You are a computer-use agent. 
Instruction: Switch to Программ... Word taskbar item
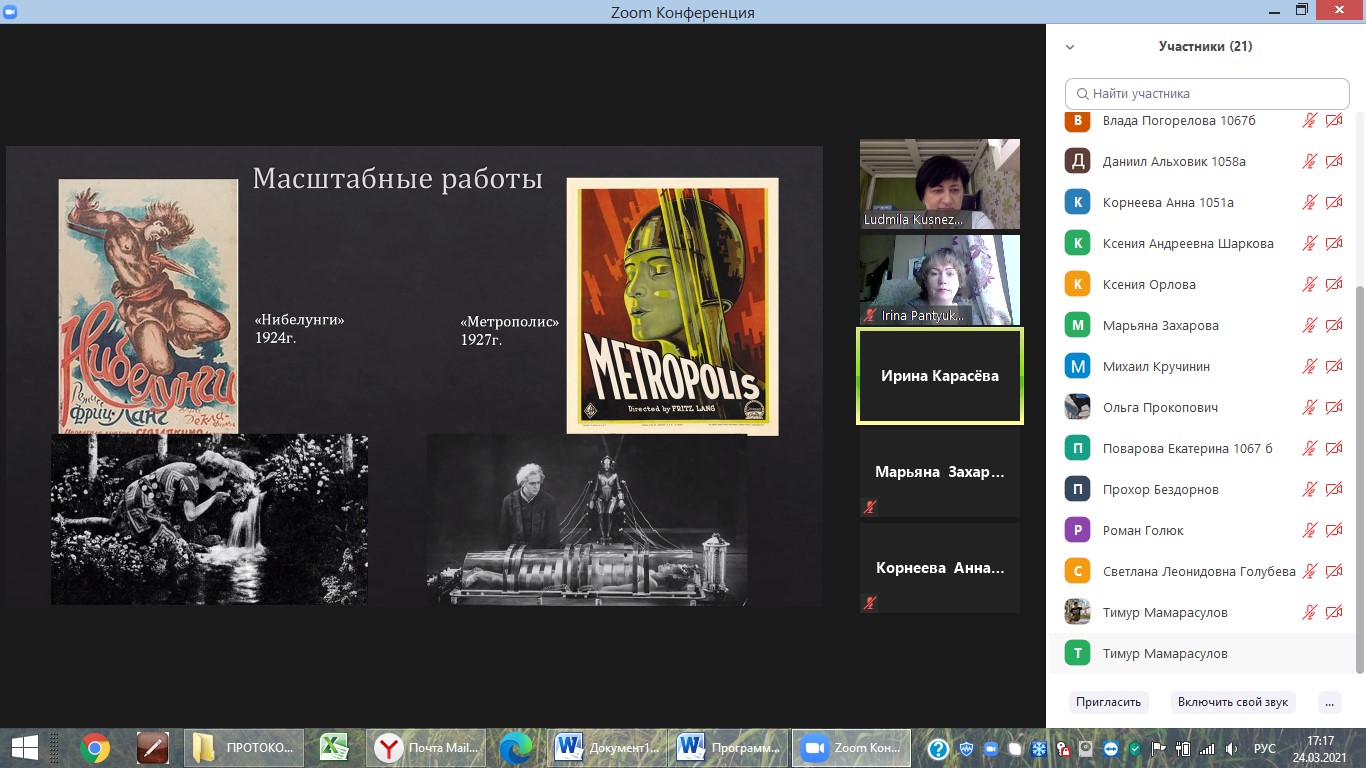[729, 747]
